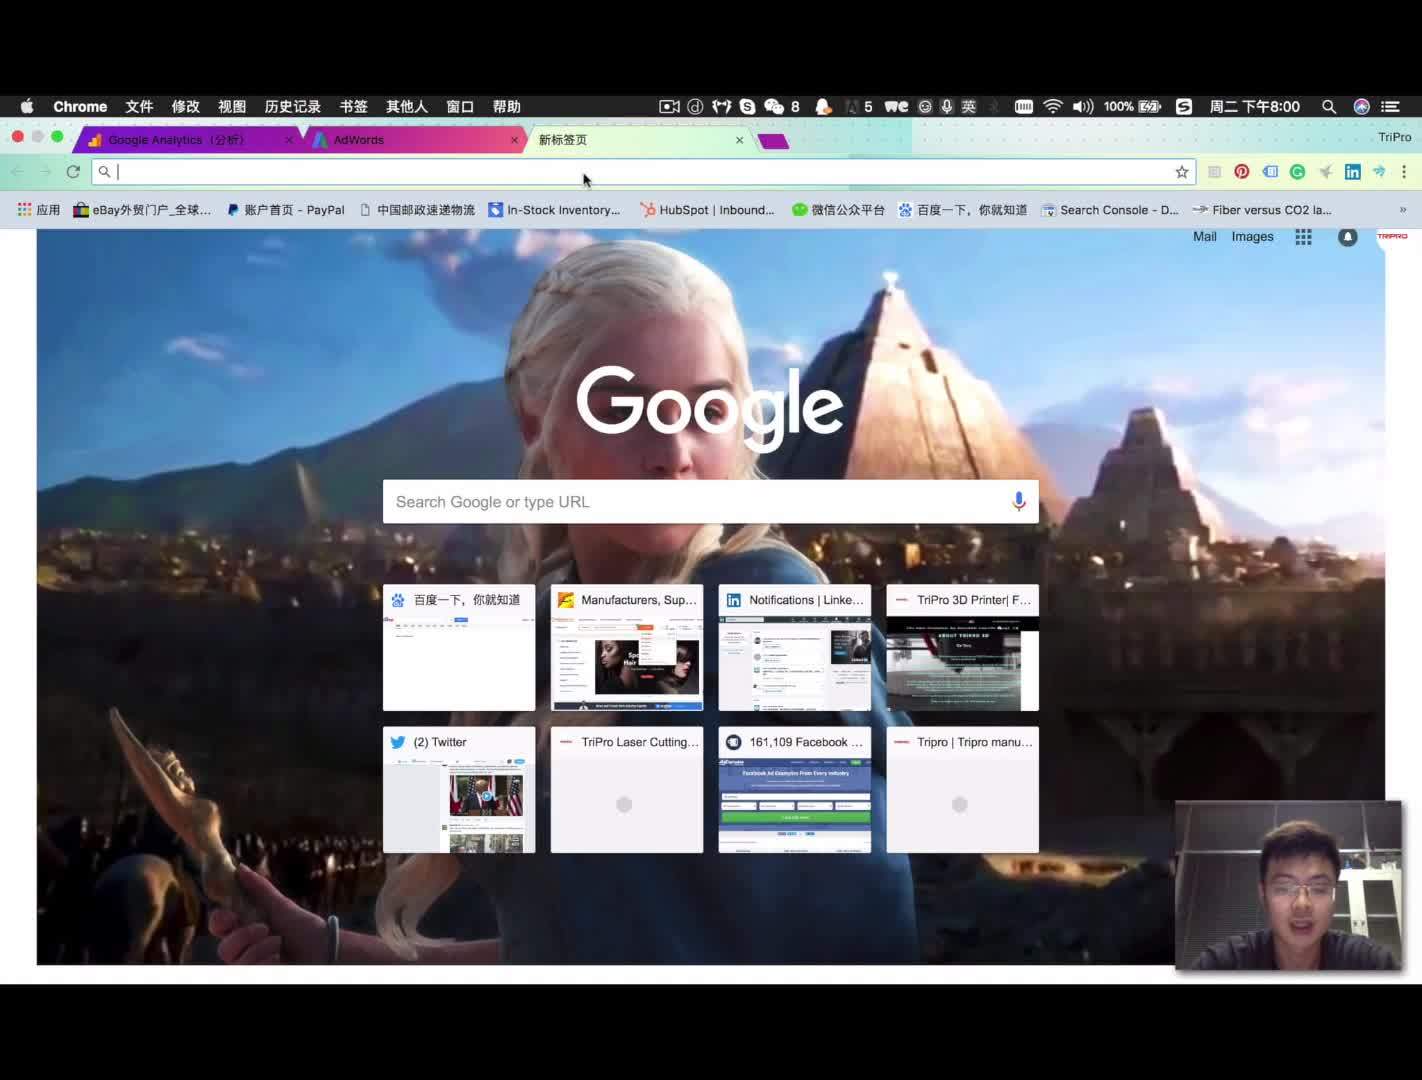Open WeChat icon in the menu bar
The height and width of the screenshot is (1080, 1422).
coord(774,107)
